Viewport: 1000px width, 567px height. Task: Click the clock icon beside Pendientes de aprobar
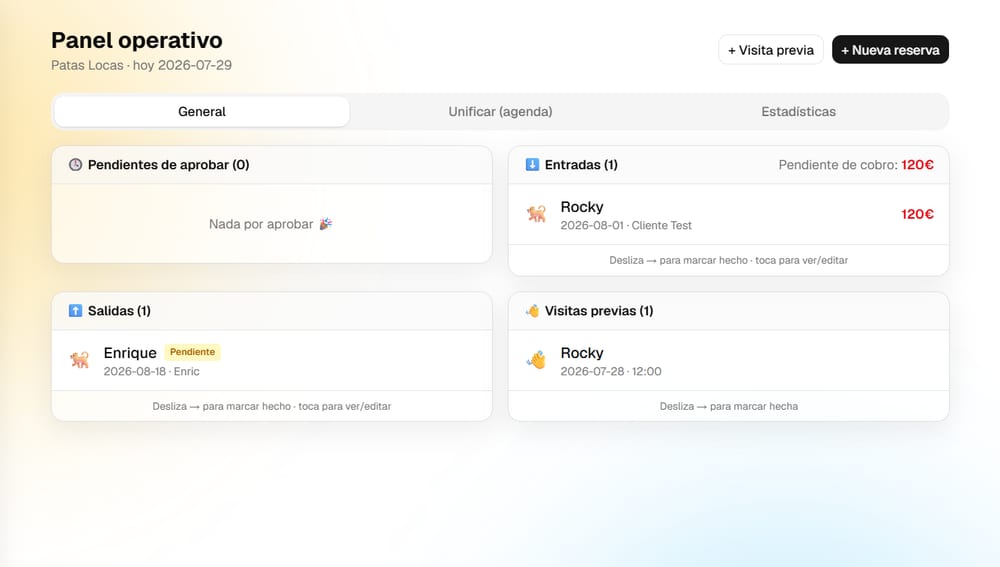click(x=75, y=165)
